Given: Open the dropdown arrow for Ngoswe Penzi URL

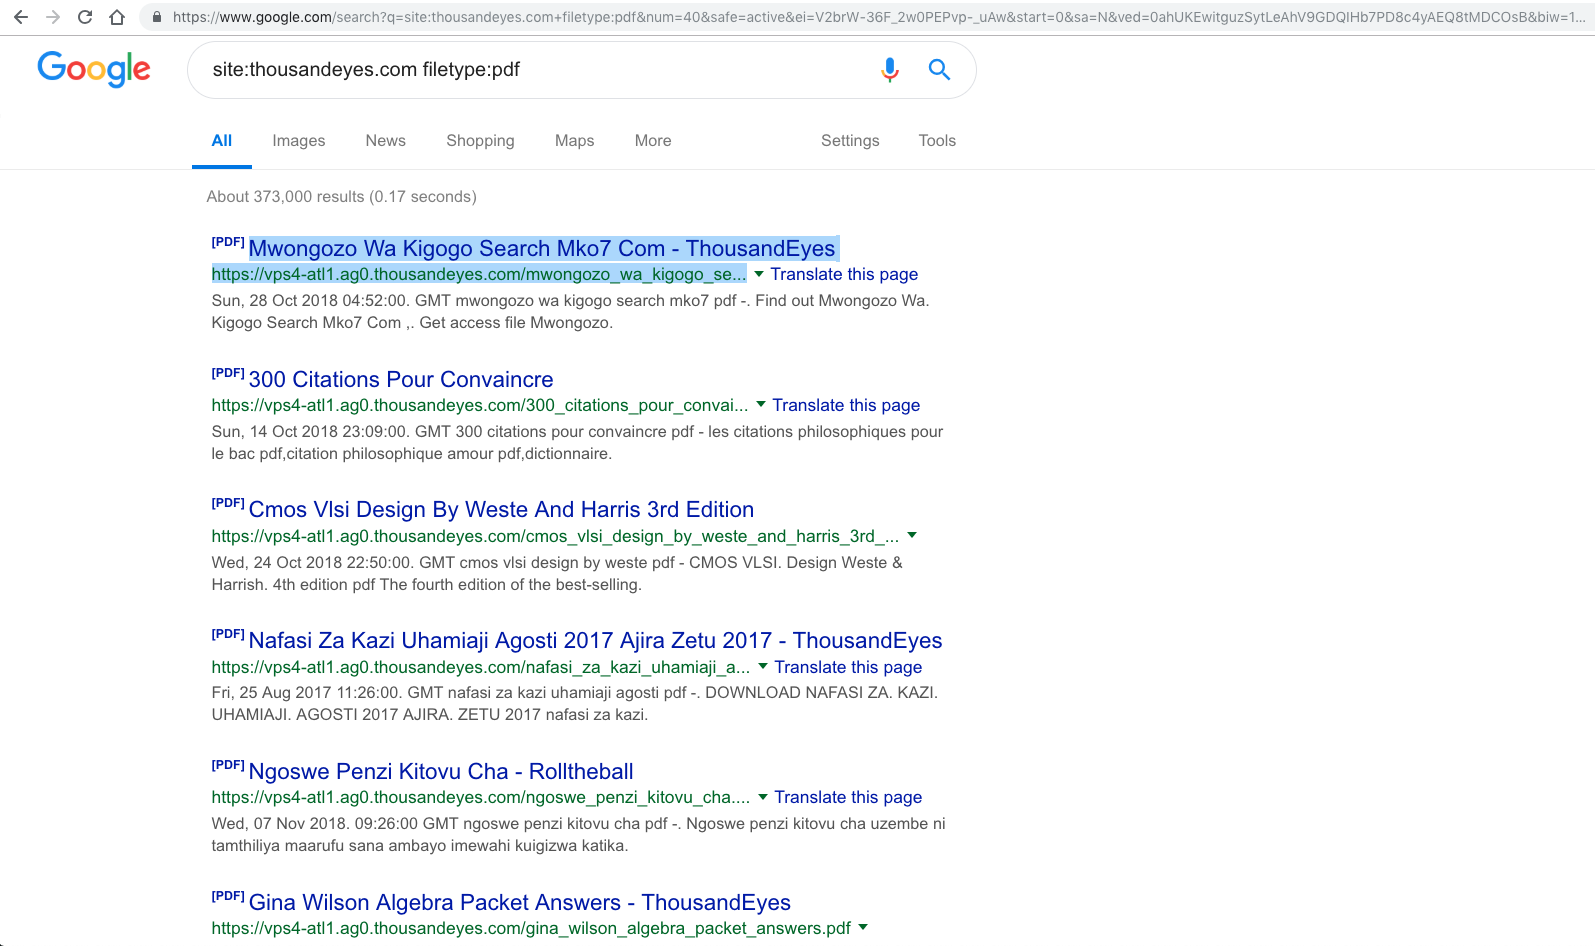Looking at the screenshot, I should tap(763, 797).
